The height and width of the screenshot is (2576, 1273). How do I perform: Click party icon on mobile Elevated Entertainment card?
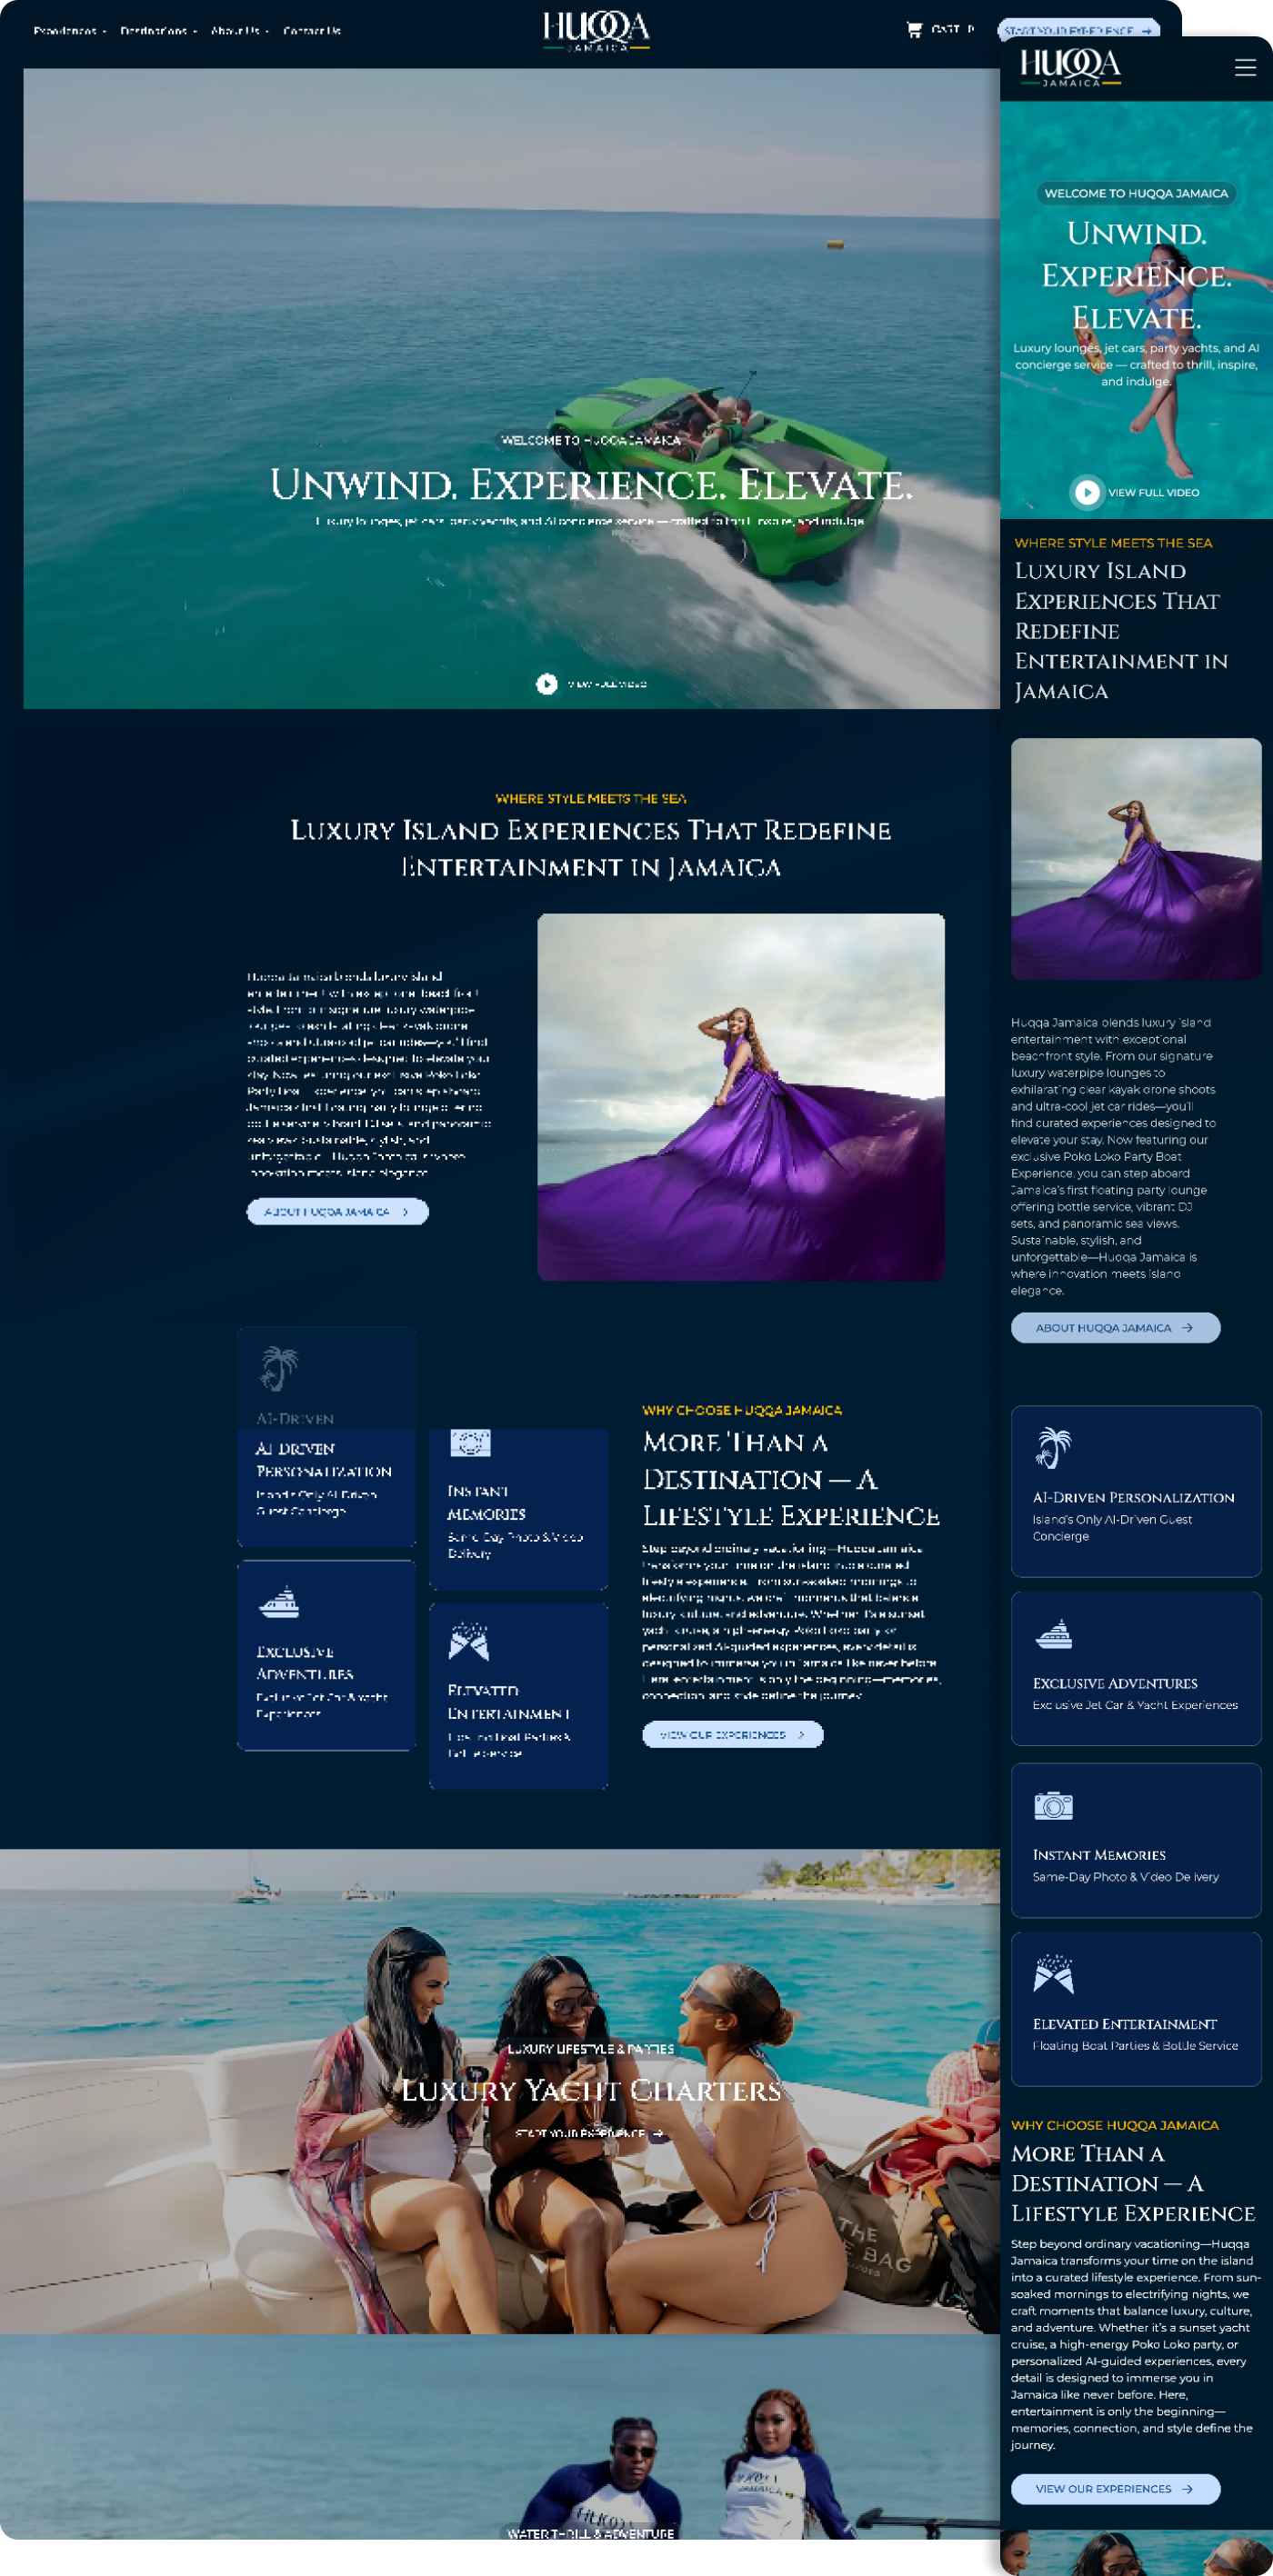tap(1053, 1974)
